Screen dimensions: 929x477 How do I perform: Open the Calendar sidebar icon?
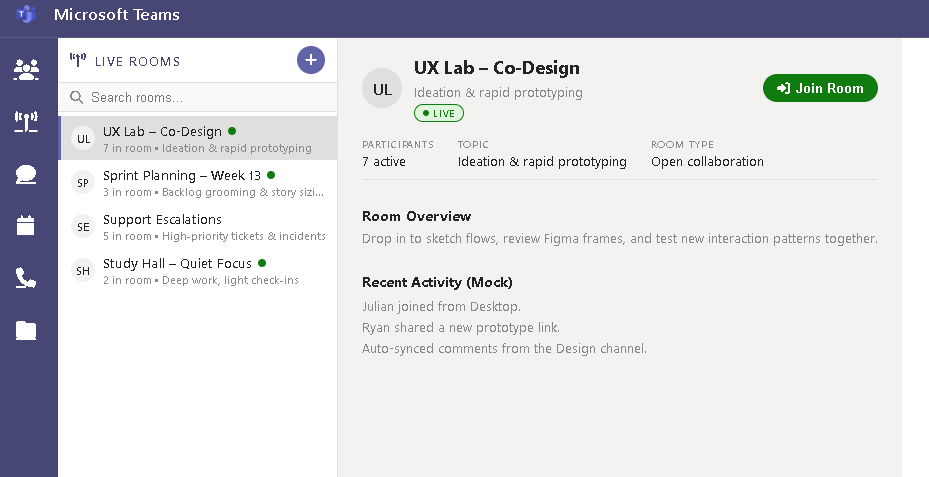coord(26,226)
